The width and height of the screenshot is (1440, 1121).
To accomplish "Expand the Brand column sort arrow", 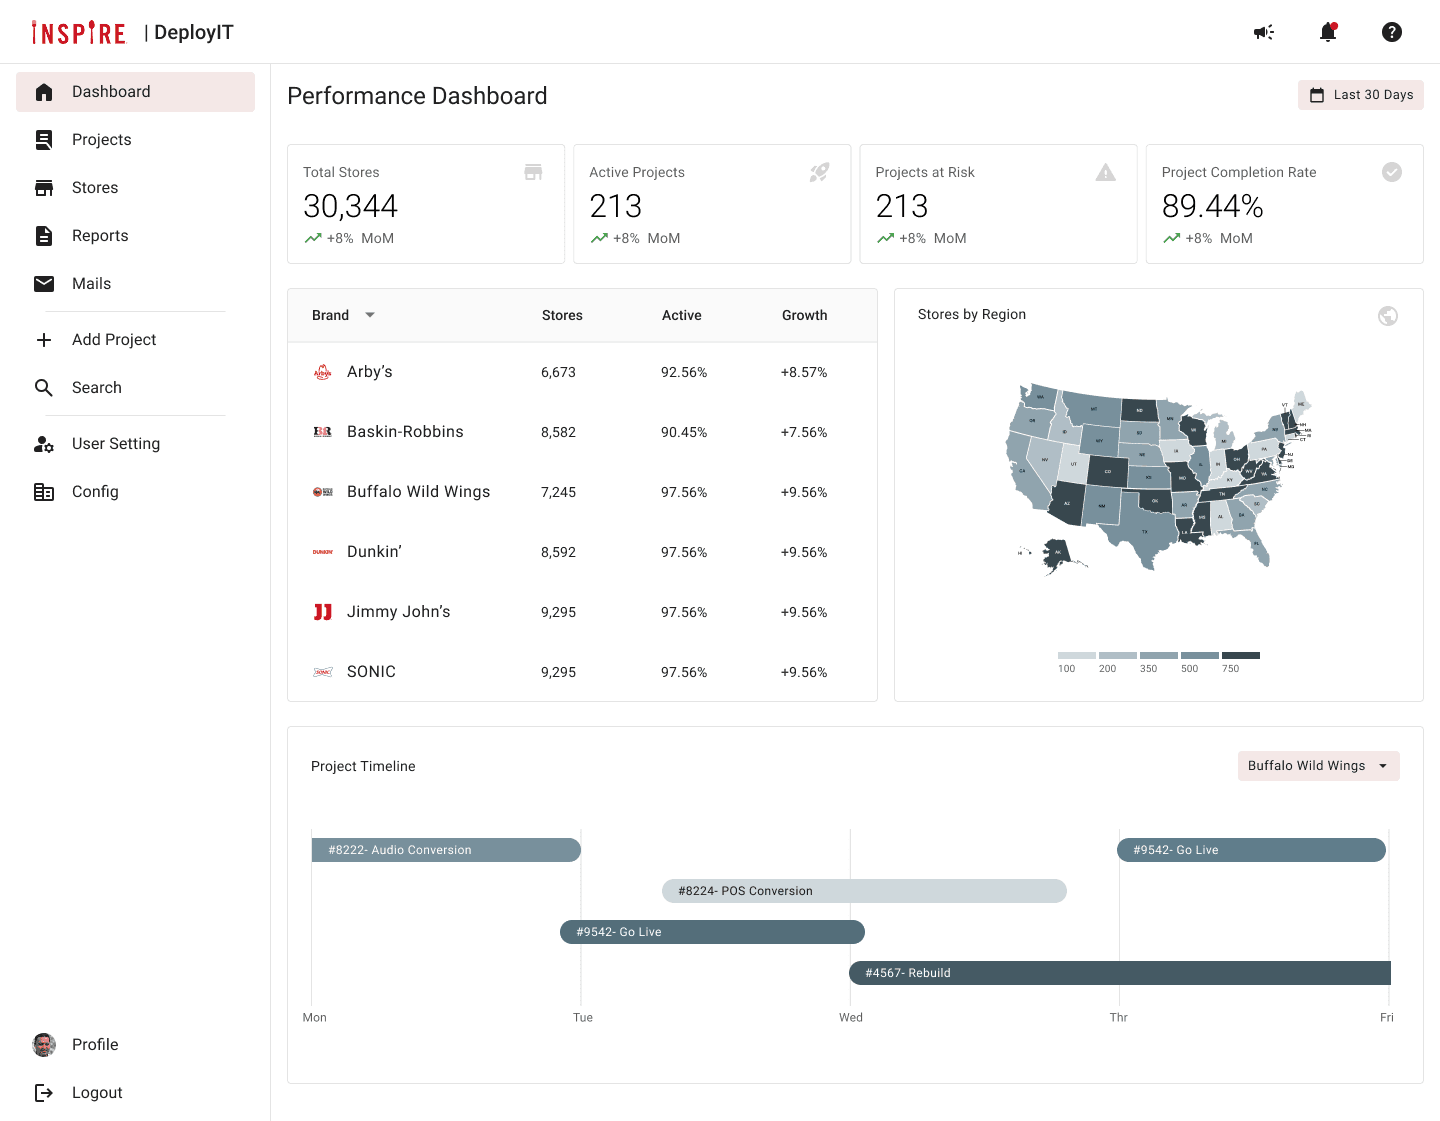I will pyautogui.click(x=370, y=315).
